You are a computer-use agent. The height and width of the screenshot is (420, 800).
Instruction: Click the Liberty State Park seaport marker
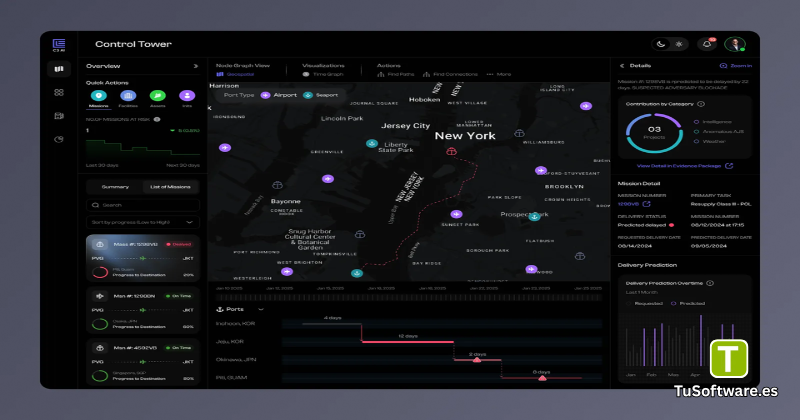(x=372, y=143)
